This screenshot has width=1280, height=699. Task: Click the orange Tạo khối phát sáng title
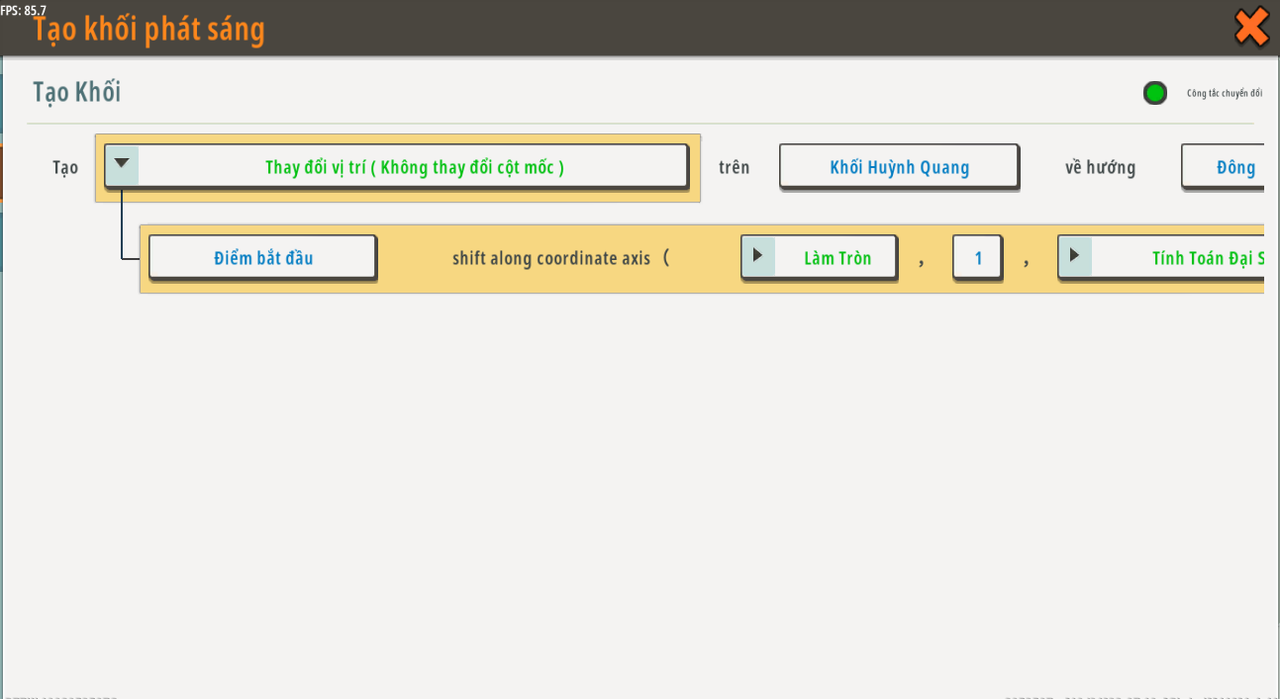(x=149, y=30)
